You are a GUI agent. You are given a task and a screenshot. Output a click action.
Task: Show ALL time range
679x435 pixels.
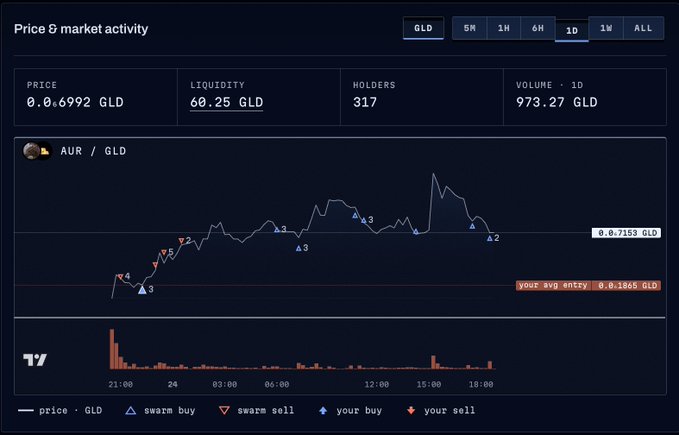643,29
